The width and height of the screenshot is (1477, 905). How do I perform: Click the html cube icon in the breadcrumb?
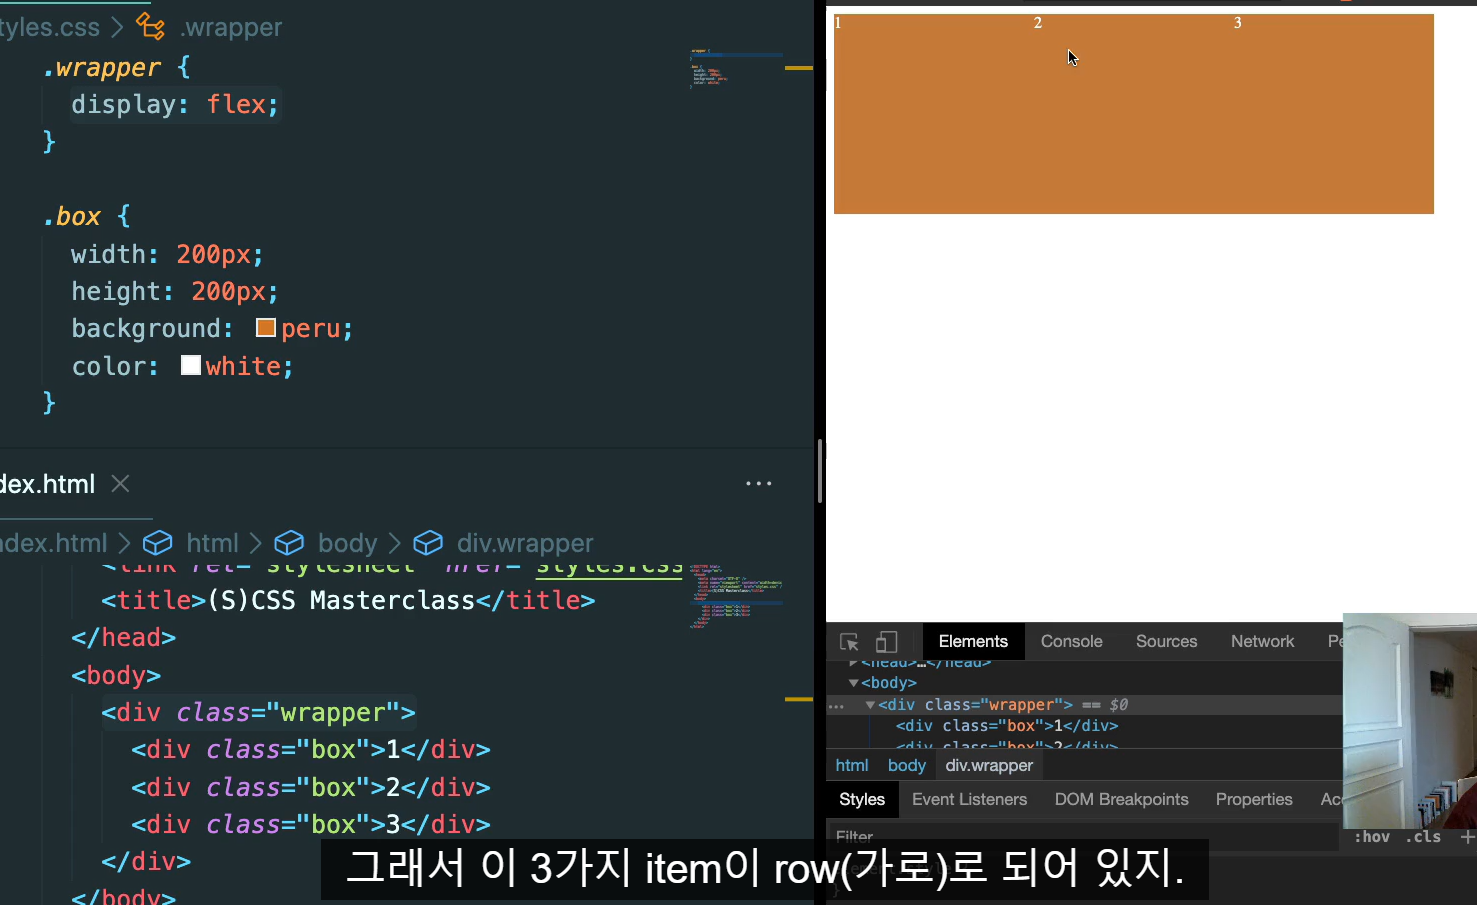157,543
